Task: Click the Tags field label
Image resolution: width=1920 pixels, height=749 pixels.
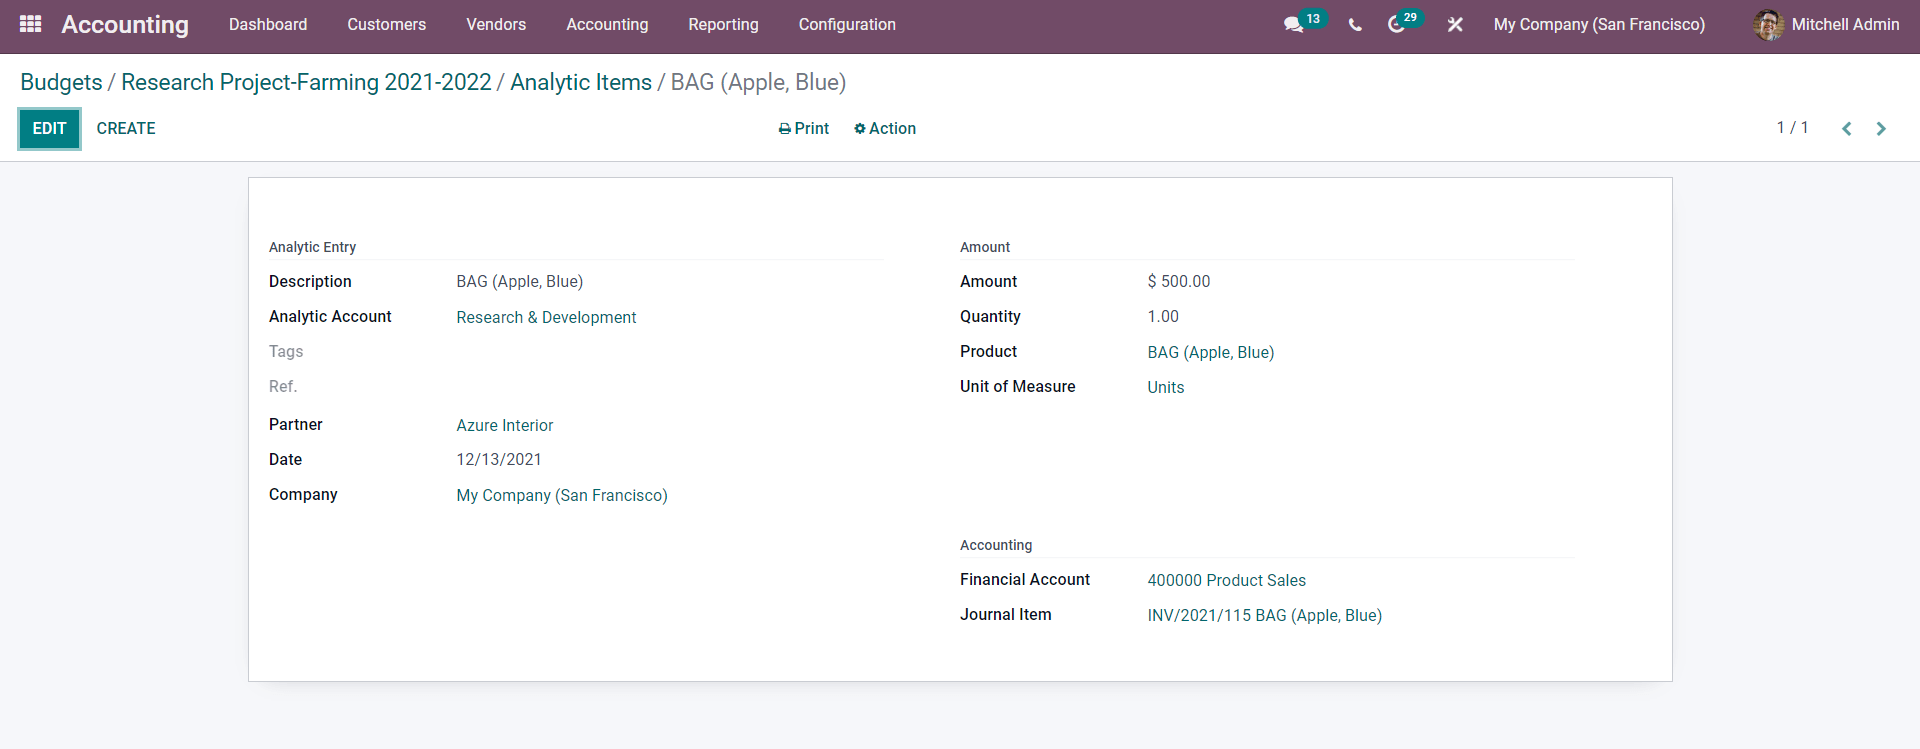Action: pos(286,351)
